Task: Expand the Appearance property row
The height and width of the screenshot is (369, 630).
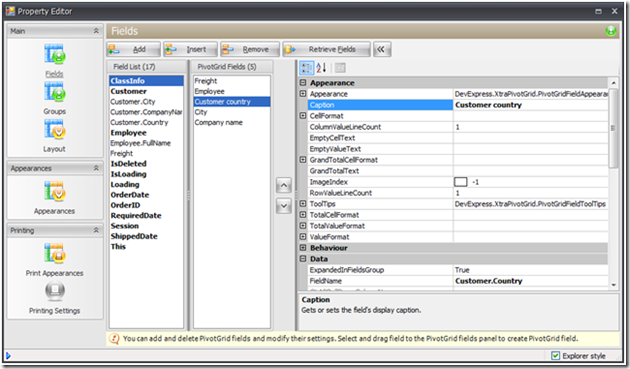Action: tap(303, 94)
